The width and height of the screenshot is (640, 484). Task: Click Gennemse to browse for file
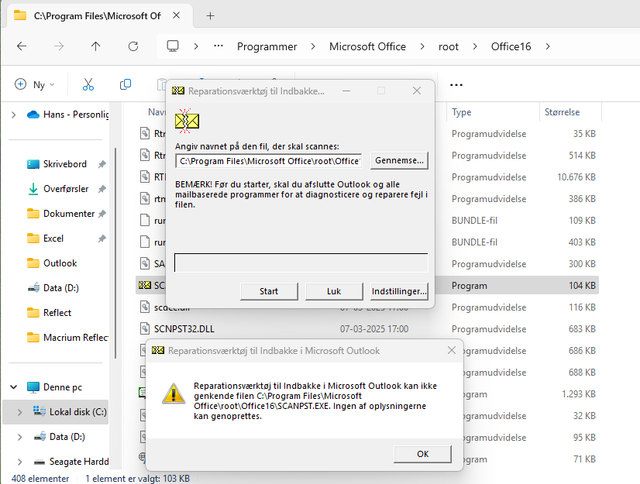tap(399, 161)
